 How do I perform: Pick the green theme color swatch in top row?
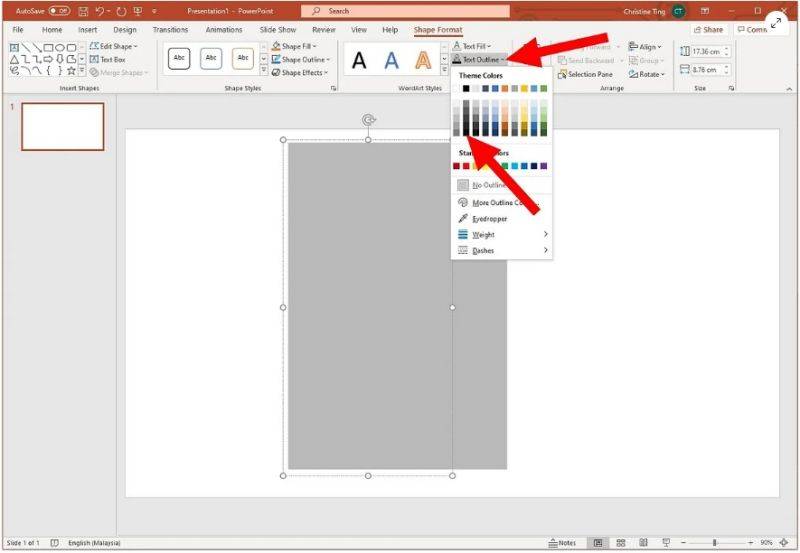tap(543, 88)
